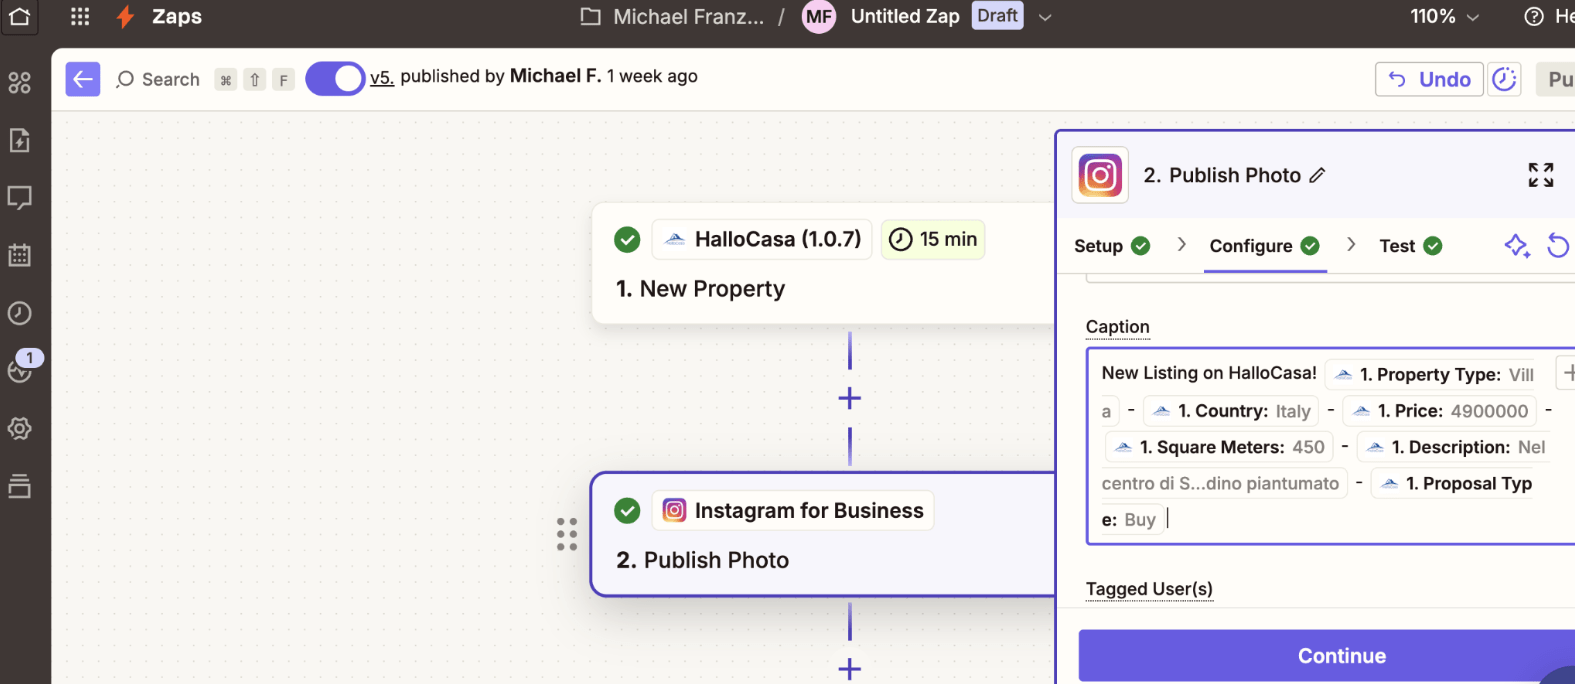1576x684 pixels.
Task: Open the versions stack sidebar icon
Action: (x=20, y=487)
